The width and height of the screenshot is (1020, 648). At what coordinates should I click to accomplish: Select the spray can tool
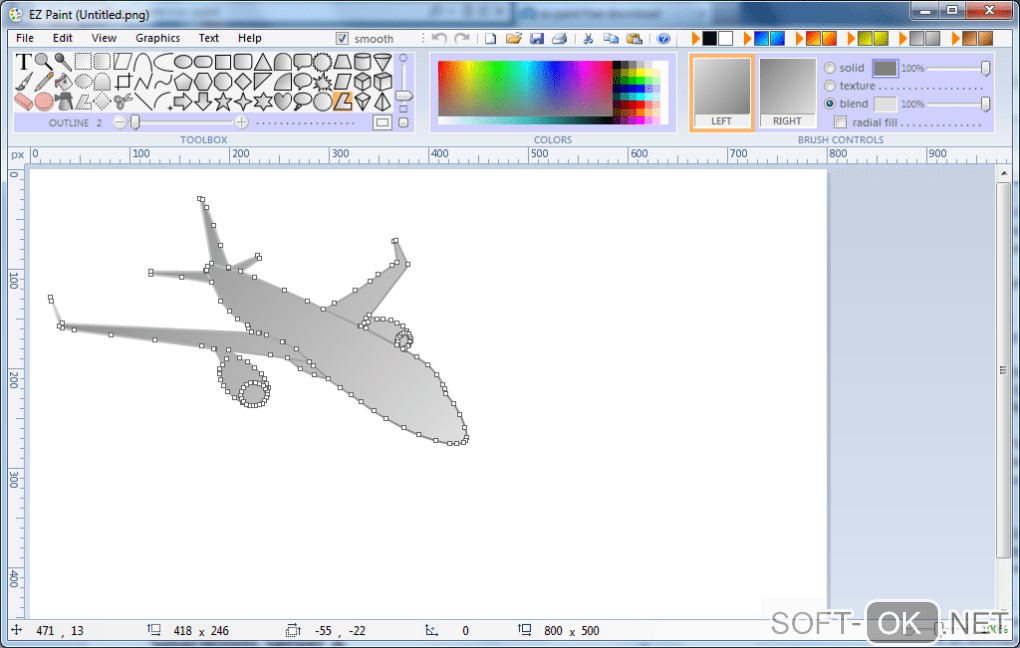pos(64,101)
